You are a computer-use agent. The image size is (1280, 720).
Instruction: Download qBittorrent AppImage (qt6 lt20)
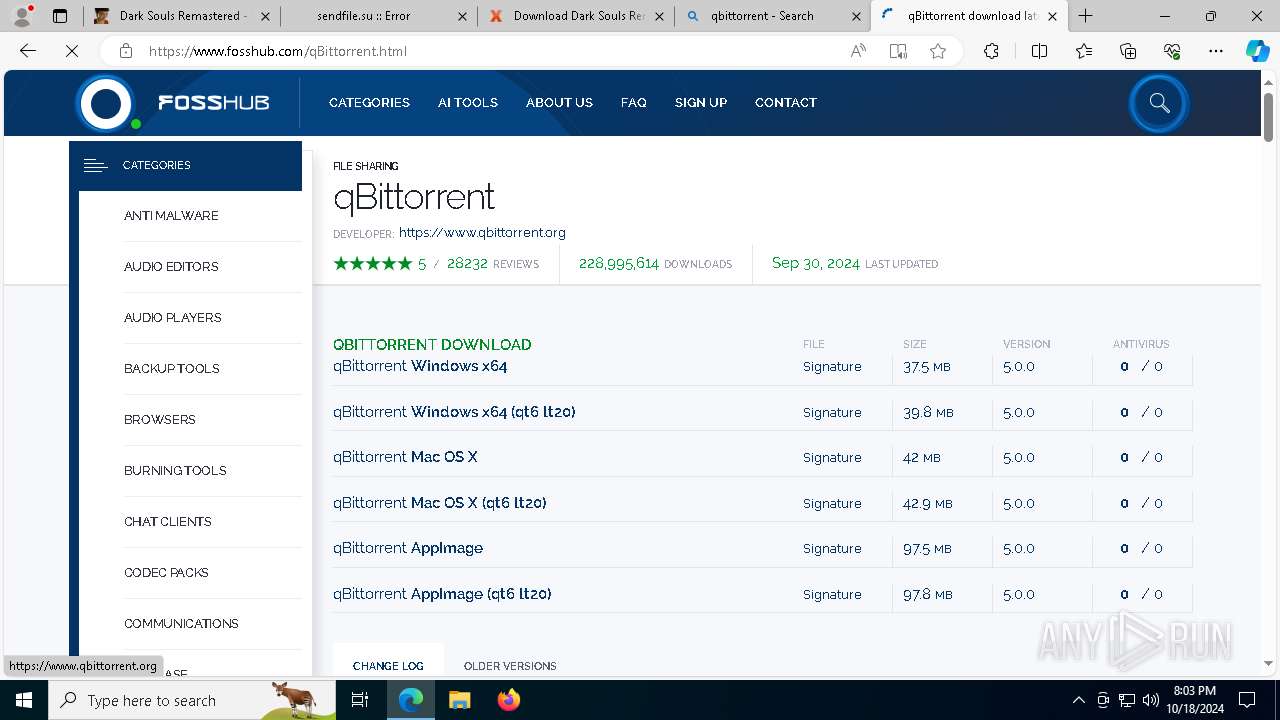(x=442, y=594)
